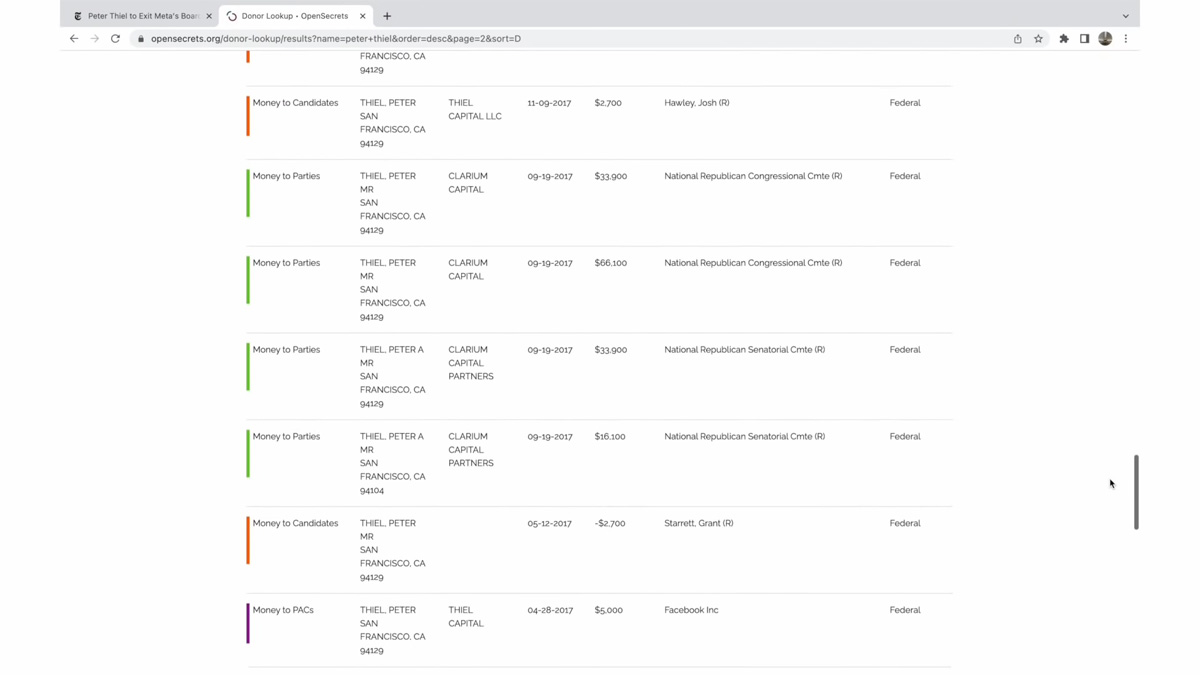This screenshot has width=1200, height=675.
Task: Open the Chrome three-dot menu
Action: tap(1126, 39)
